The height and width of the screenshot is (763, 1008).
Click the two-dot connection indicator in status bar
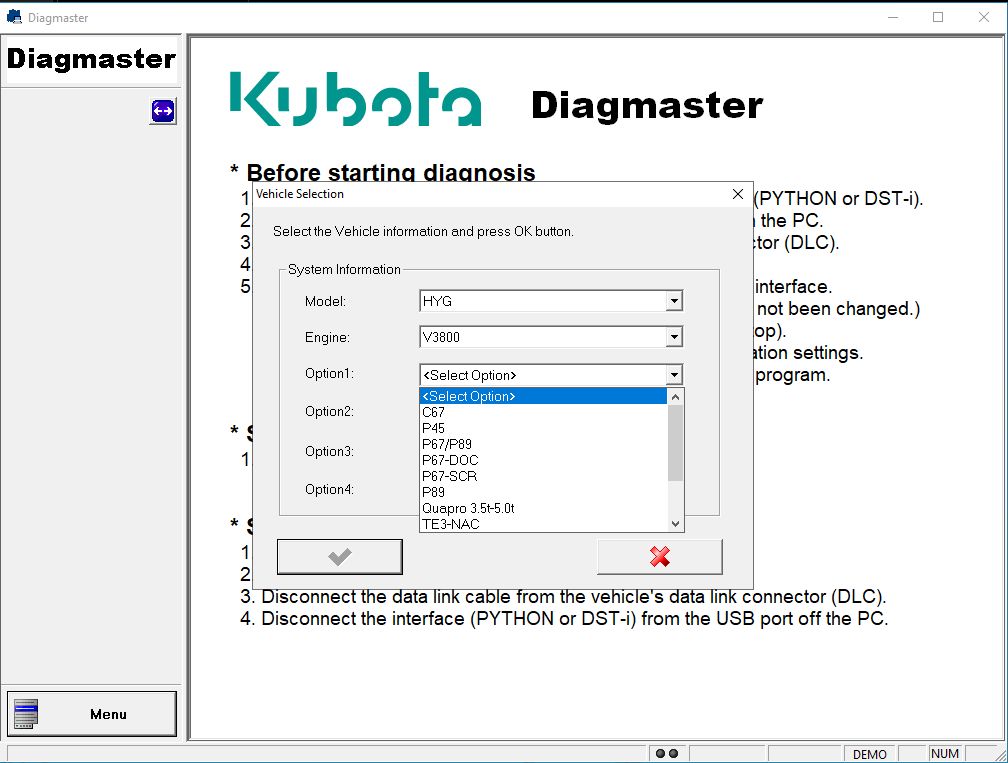667,753
